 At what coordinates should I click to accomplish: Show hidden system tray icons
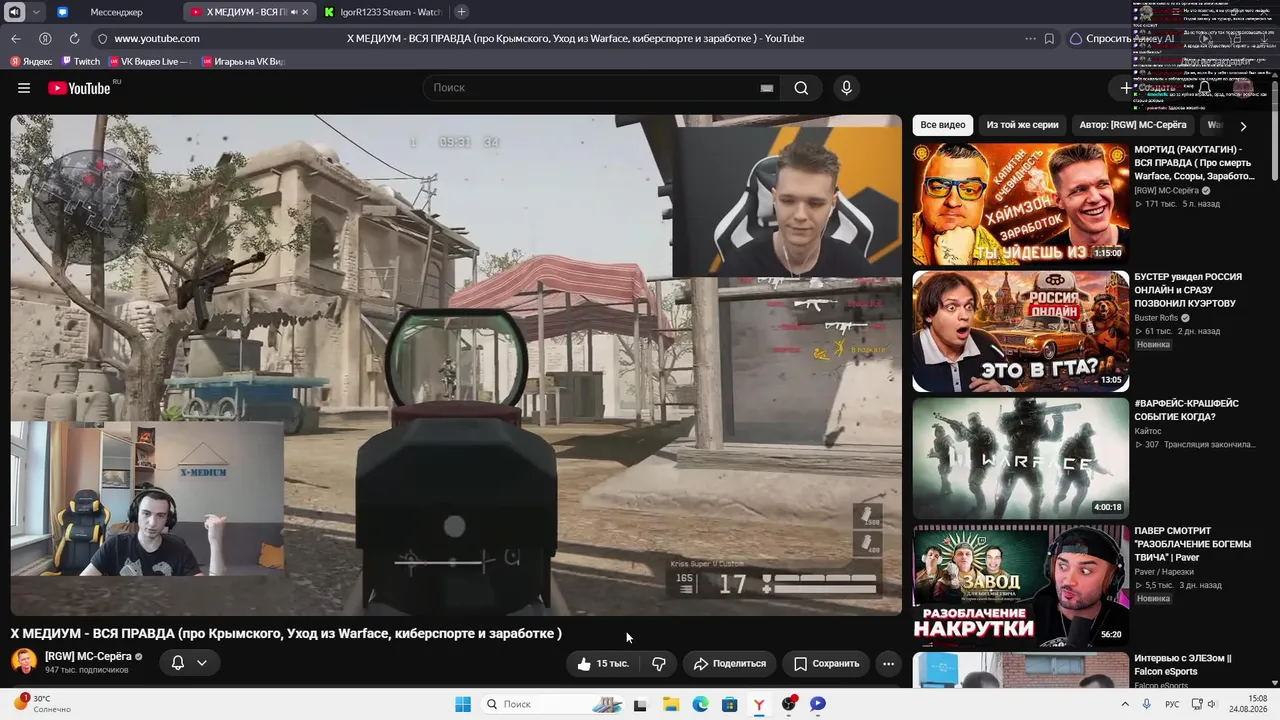tap(1125, 704)
